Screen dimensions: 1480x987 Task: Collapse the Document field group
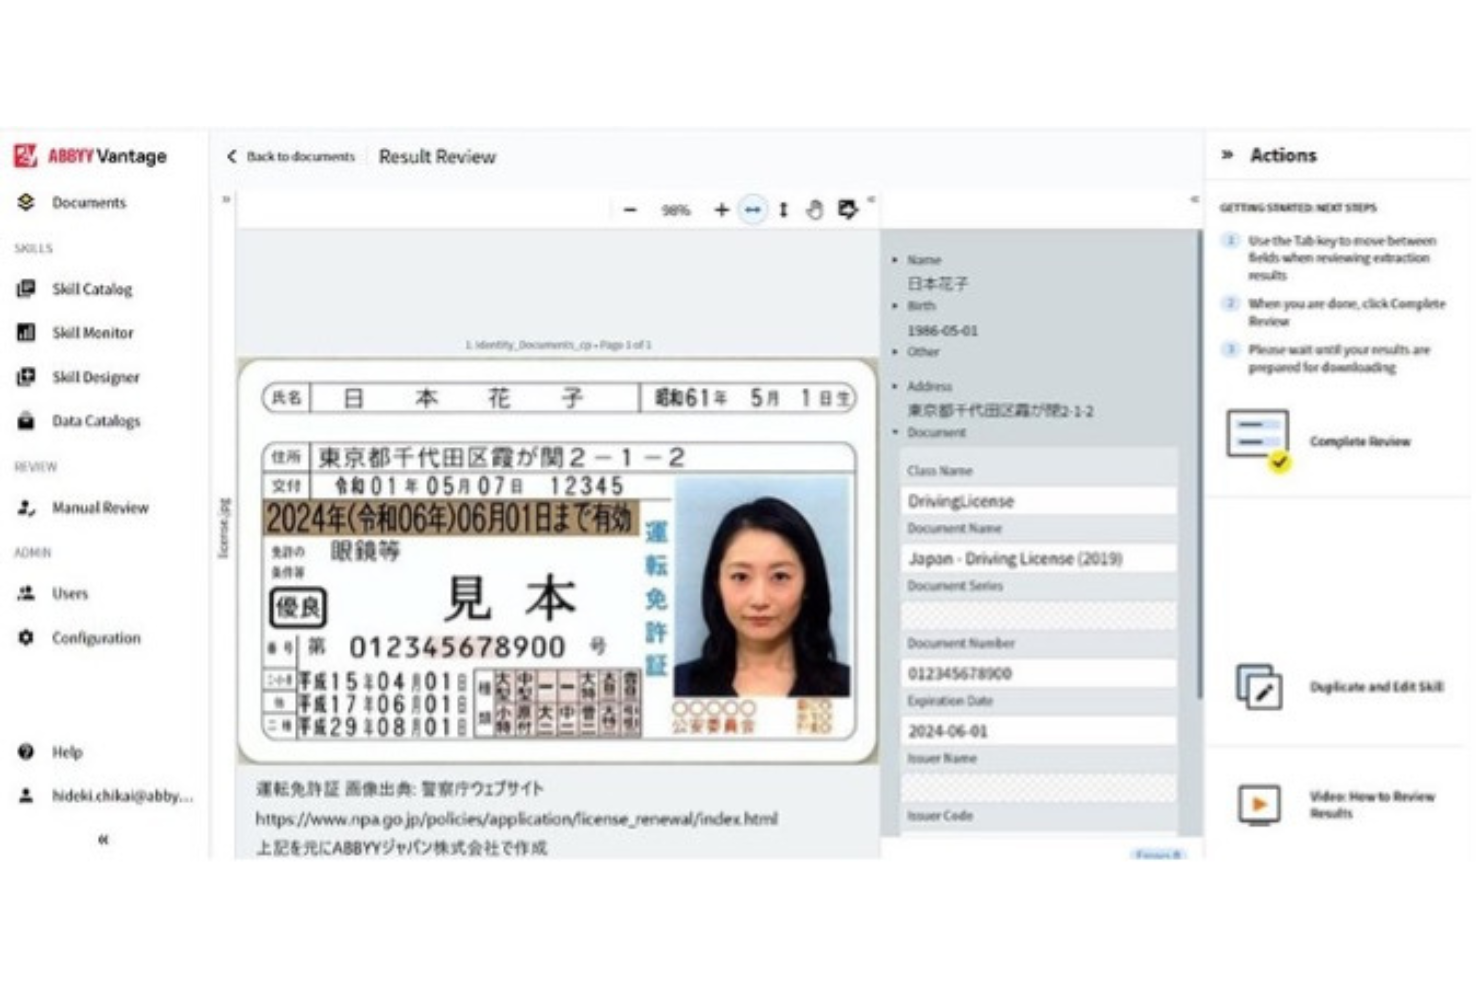(895, 432)
